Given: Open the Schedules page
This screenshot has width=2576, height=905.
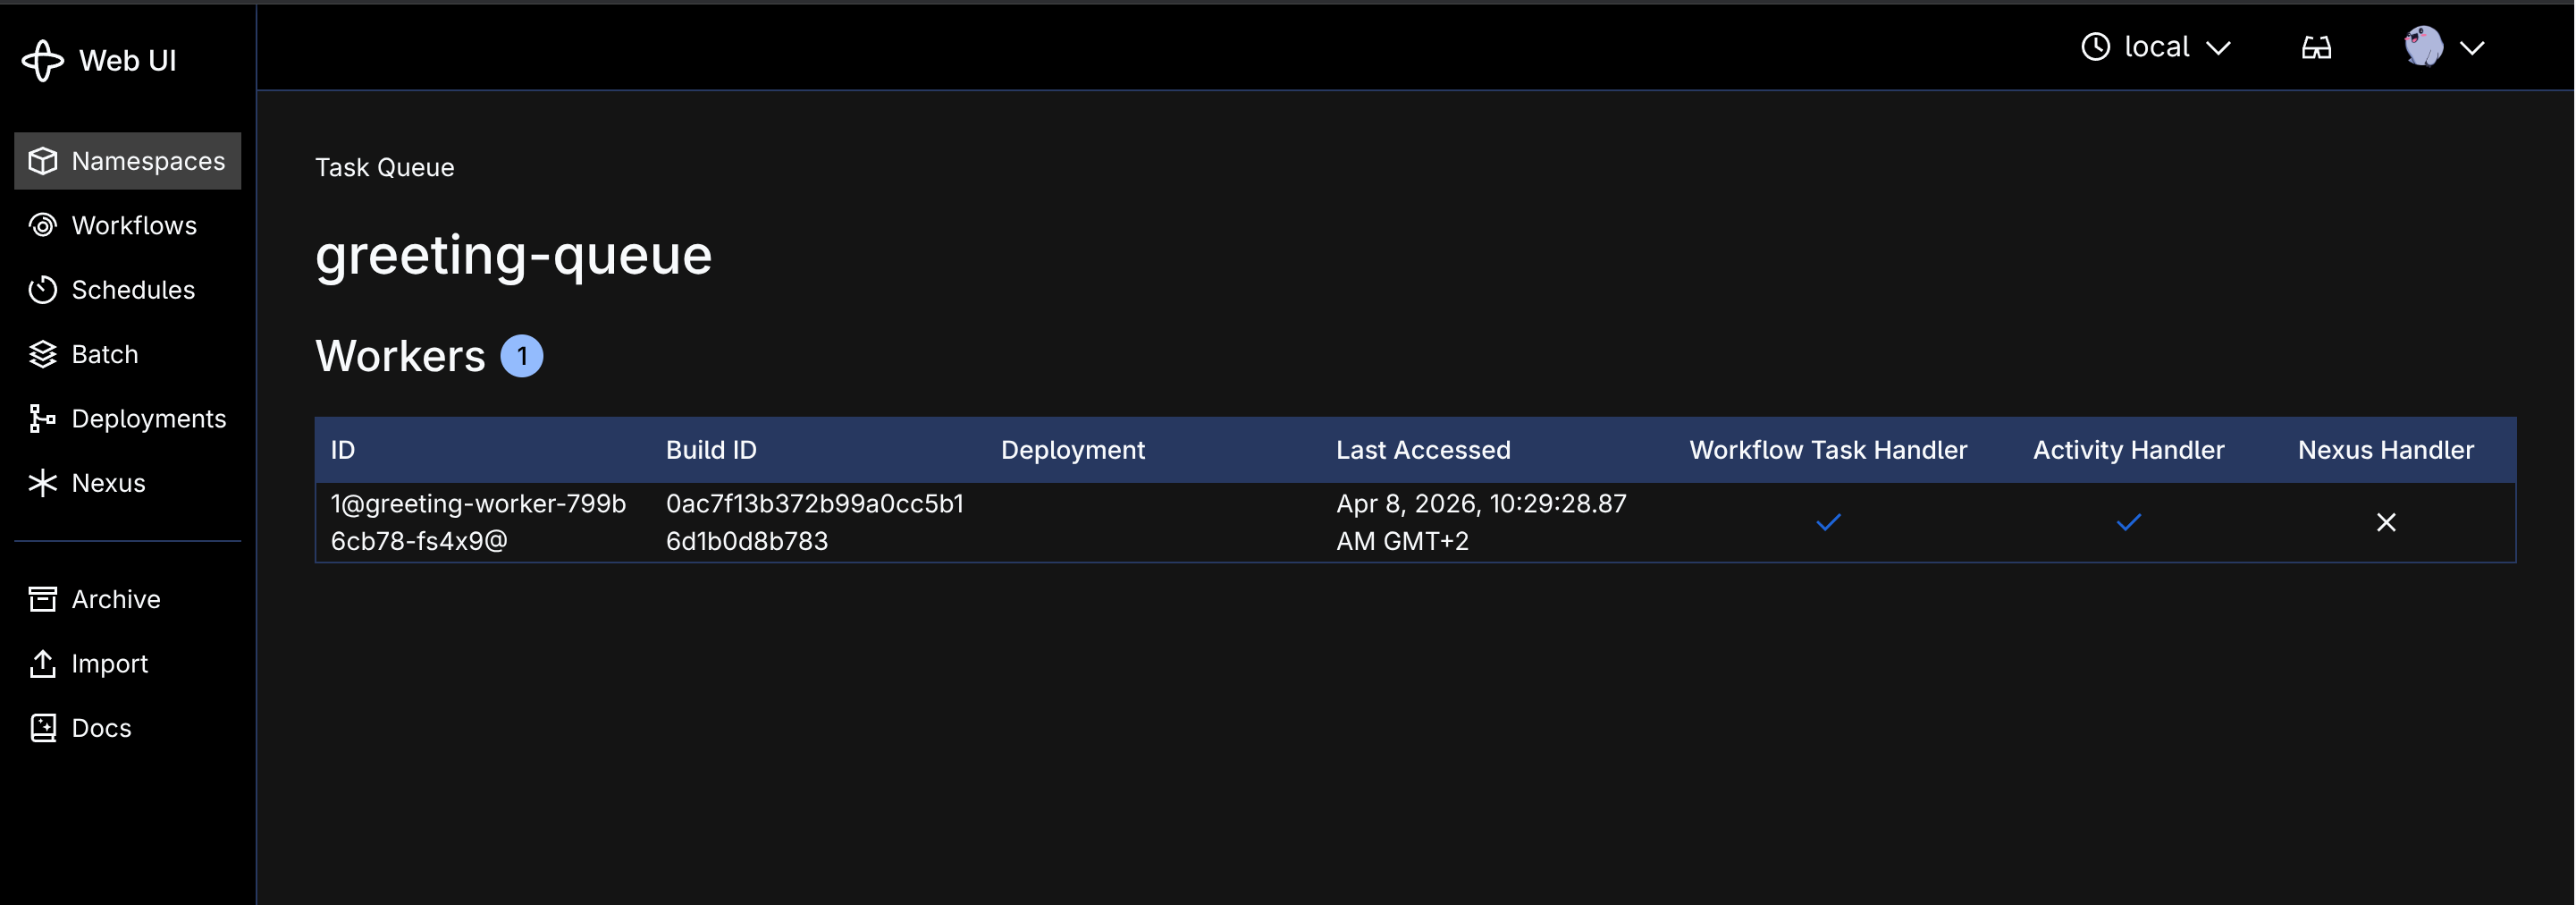Looking at the screenshot, I should point(42,289).
